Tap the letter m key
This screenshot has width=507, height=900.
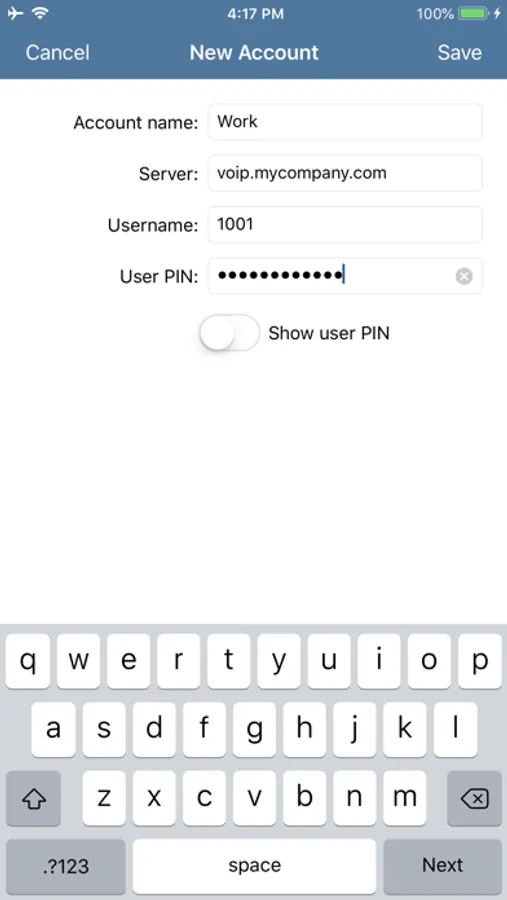pos(405,798)
